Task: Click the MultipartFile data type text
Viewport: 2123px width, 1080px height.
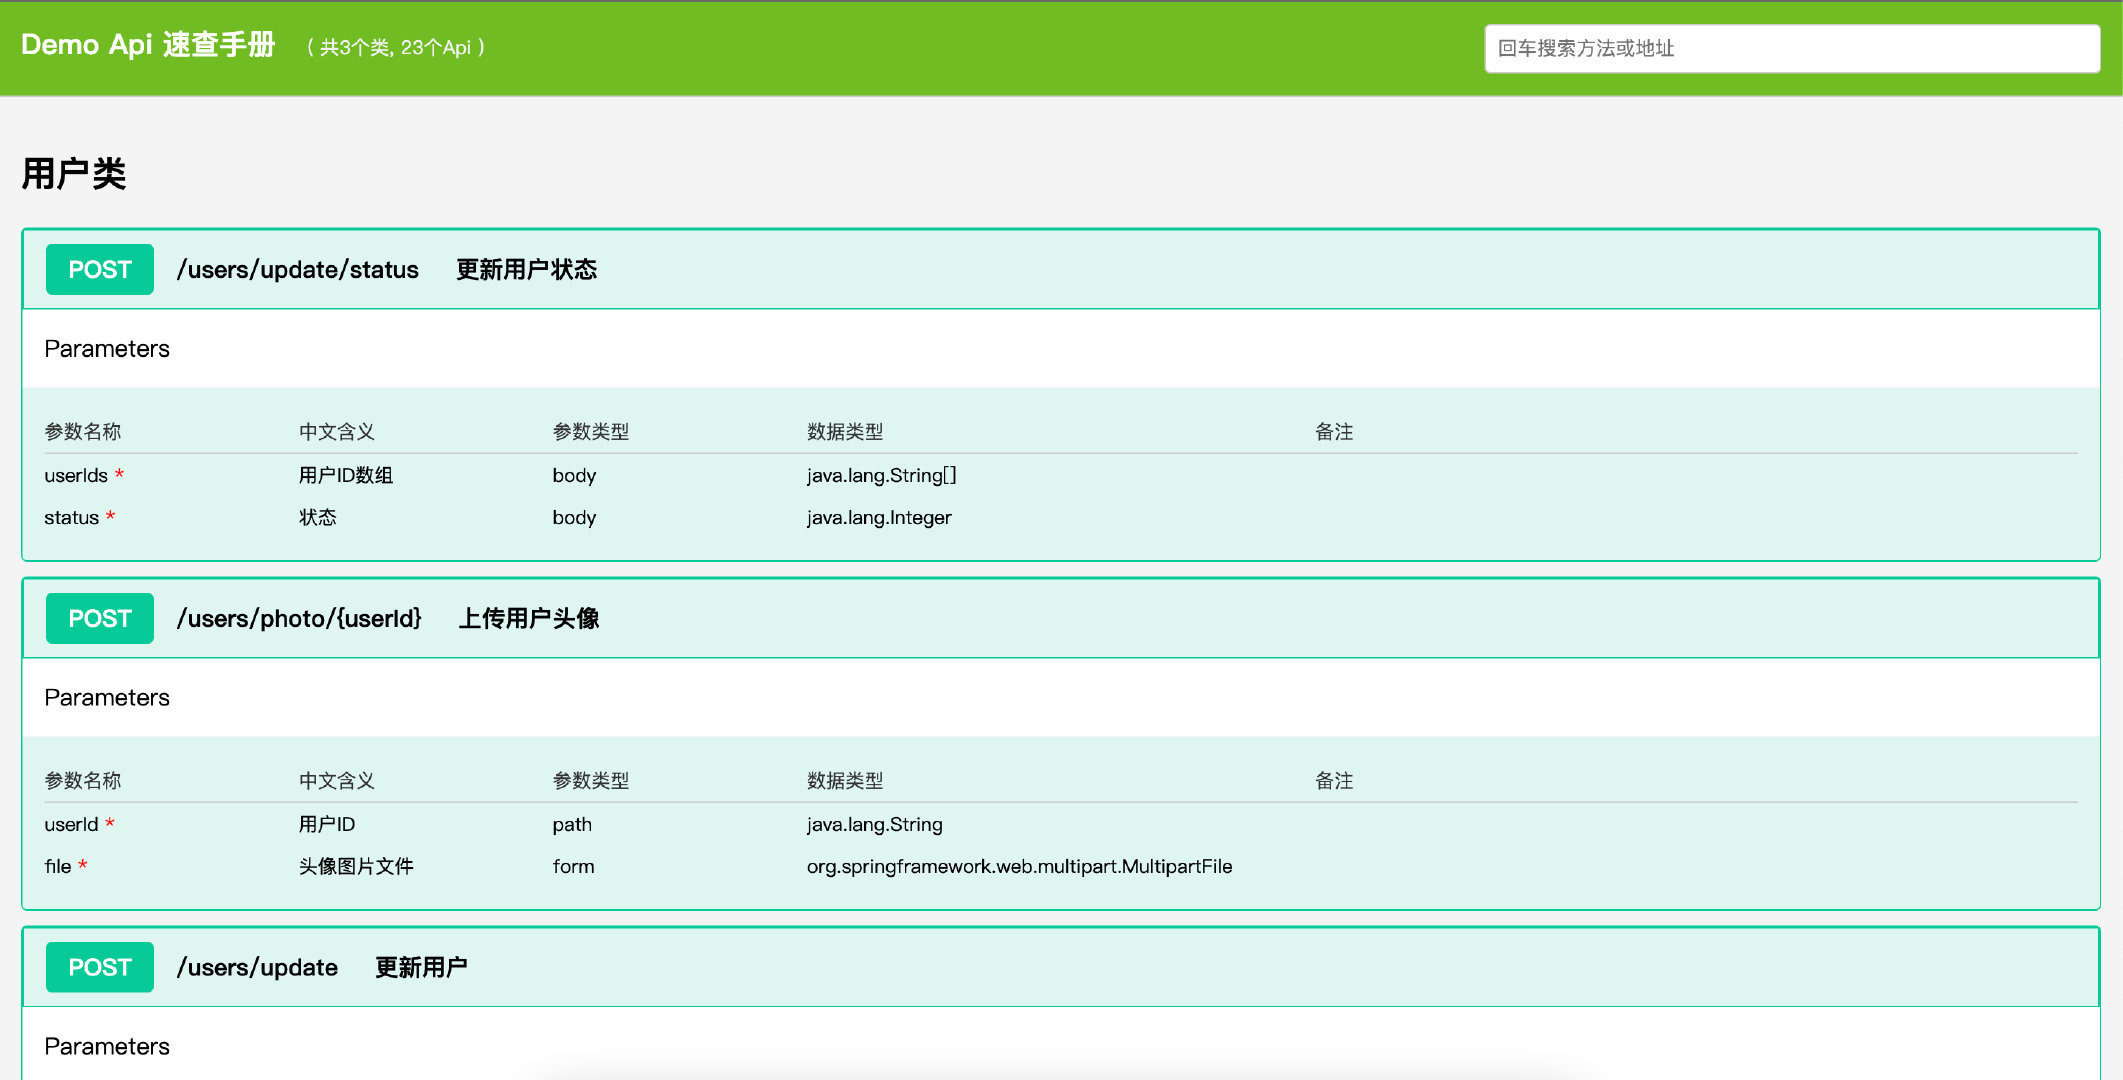Action: point(1019,867)
